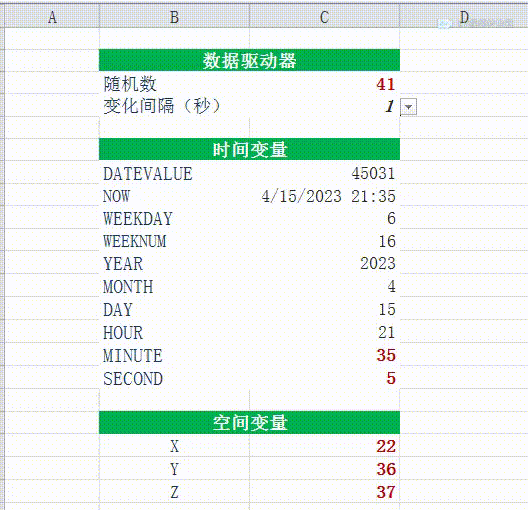Select column A header
Screen dimensions: 528x510
point(52,16)
